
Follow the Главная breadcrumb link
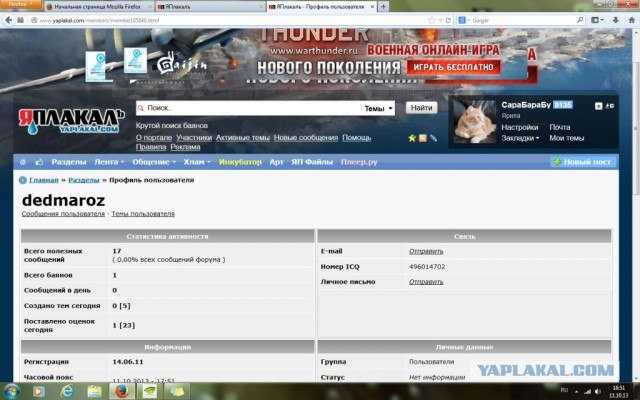(x=44, y=180)
